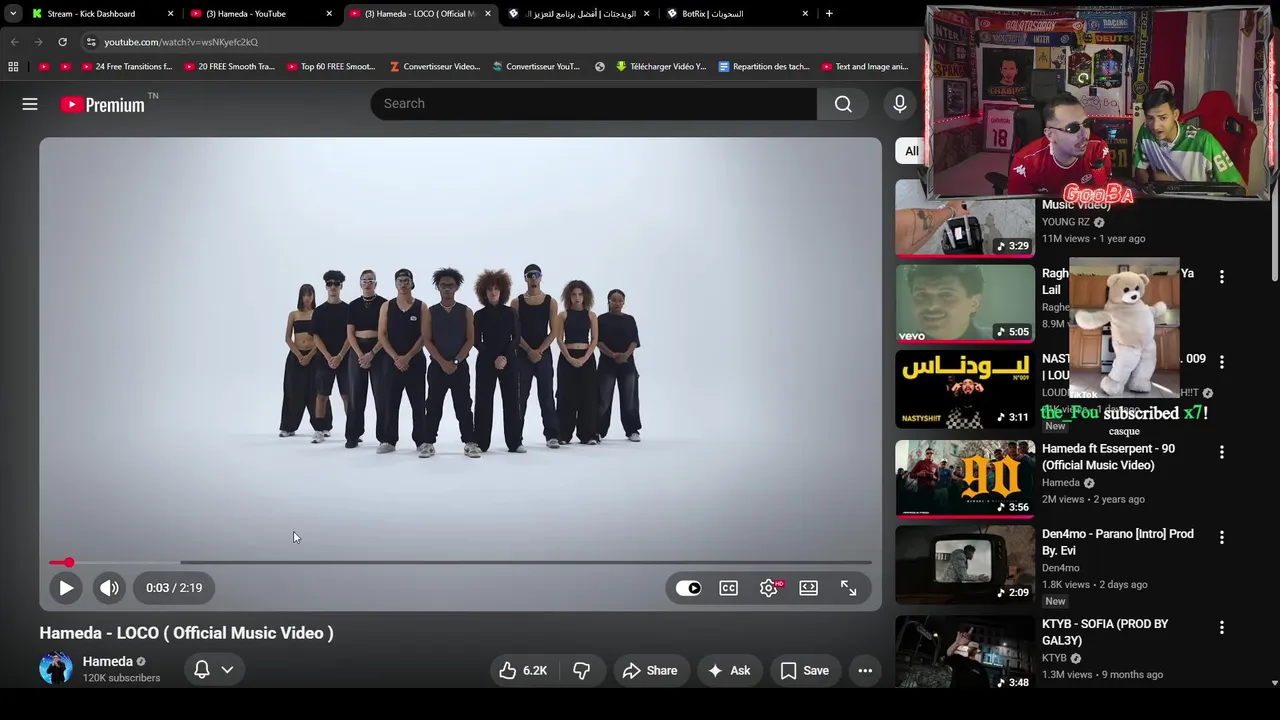Share the Hameda LOCO video

pos(650,671)
